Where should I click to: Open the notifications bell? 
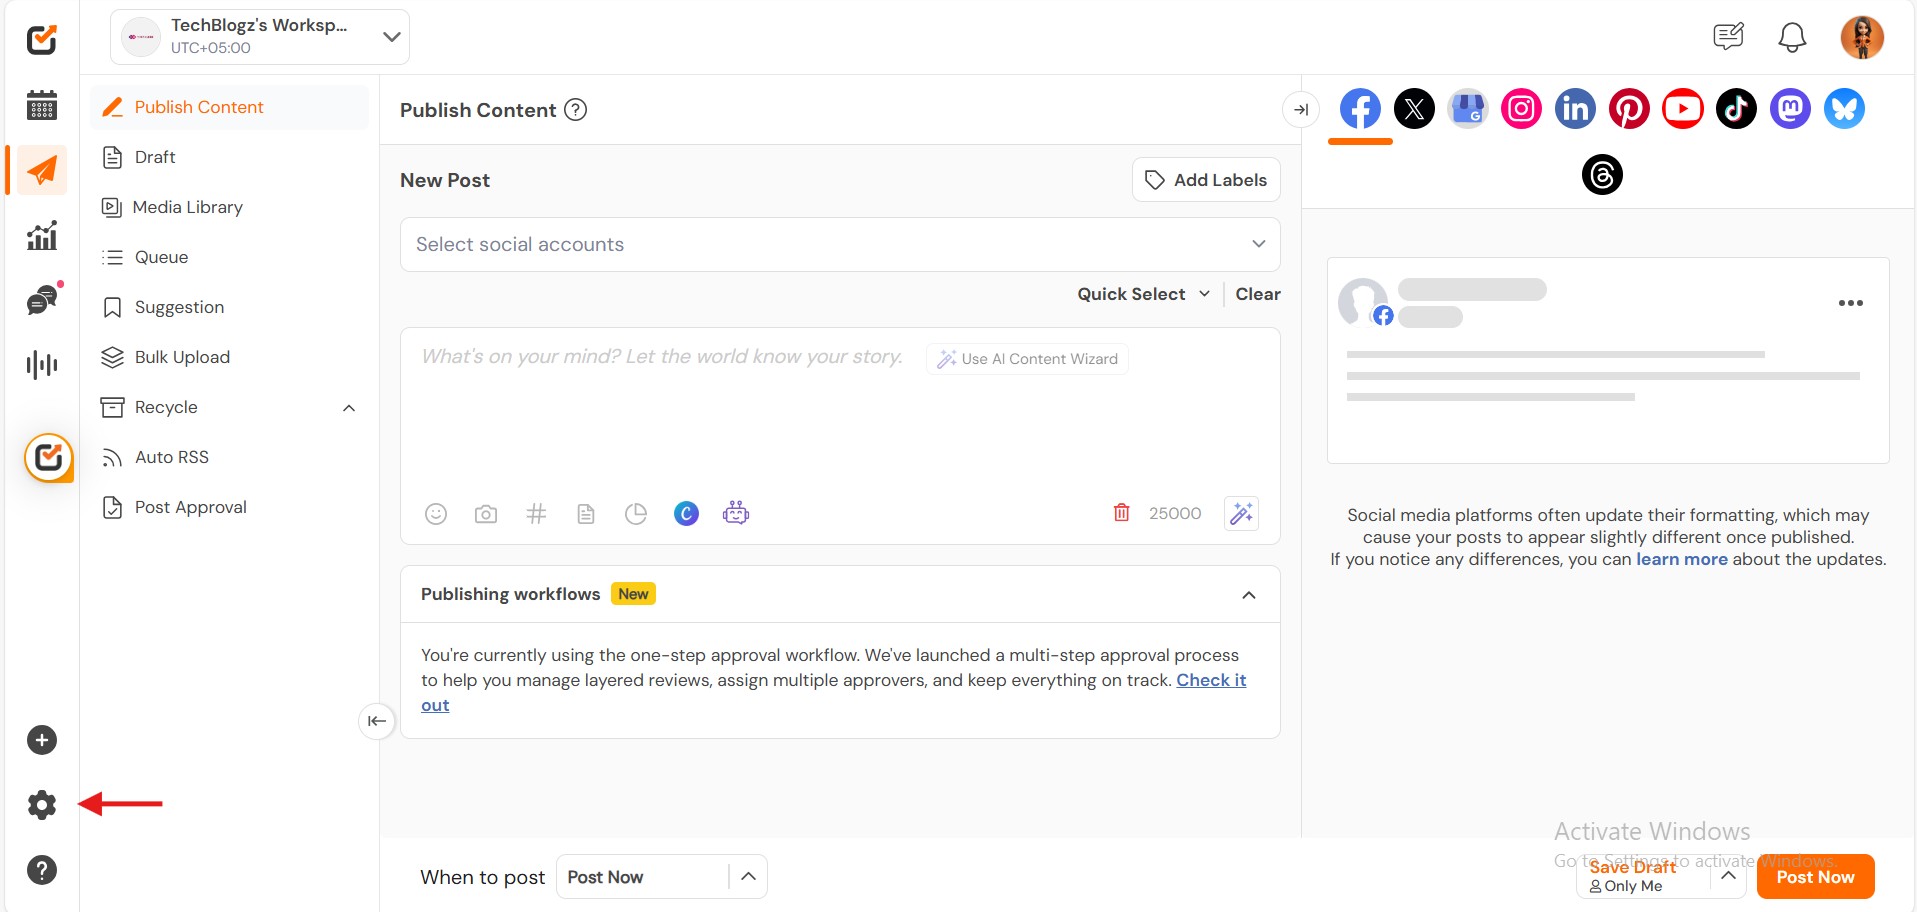pyautogui.click(x=1791, y=38)
